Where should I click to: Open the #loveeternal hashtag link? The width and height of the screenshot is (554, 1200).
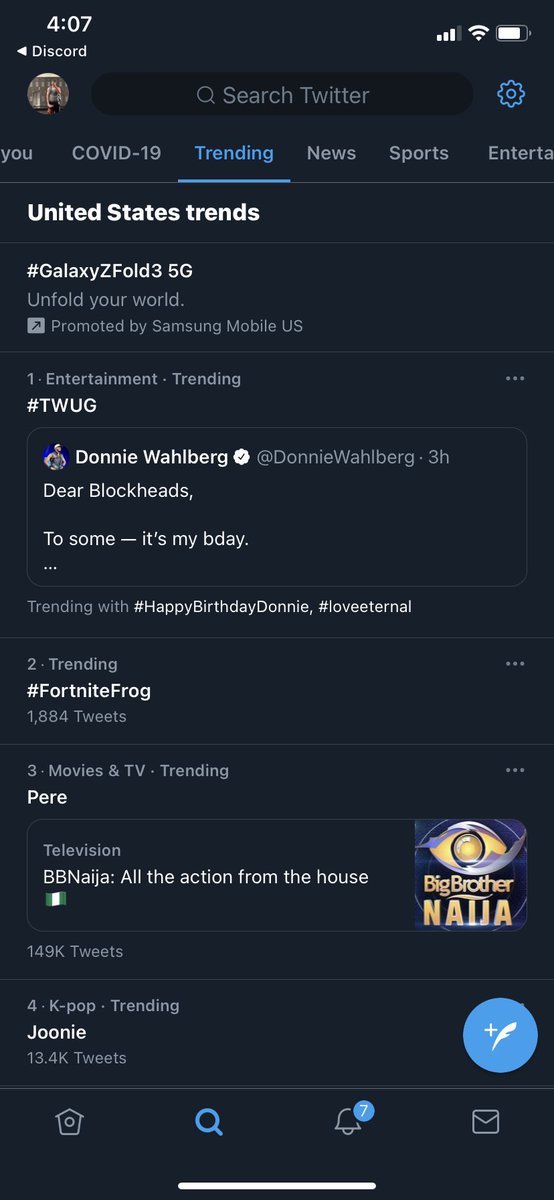click(x=365, y=606)
